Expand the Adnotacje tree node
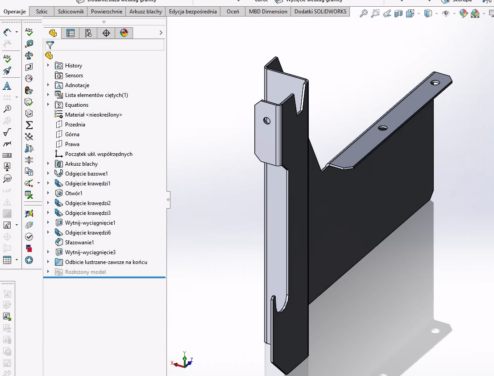This screenshot has width=494, height=376. pos(48,85)
